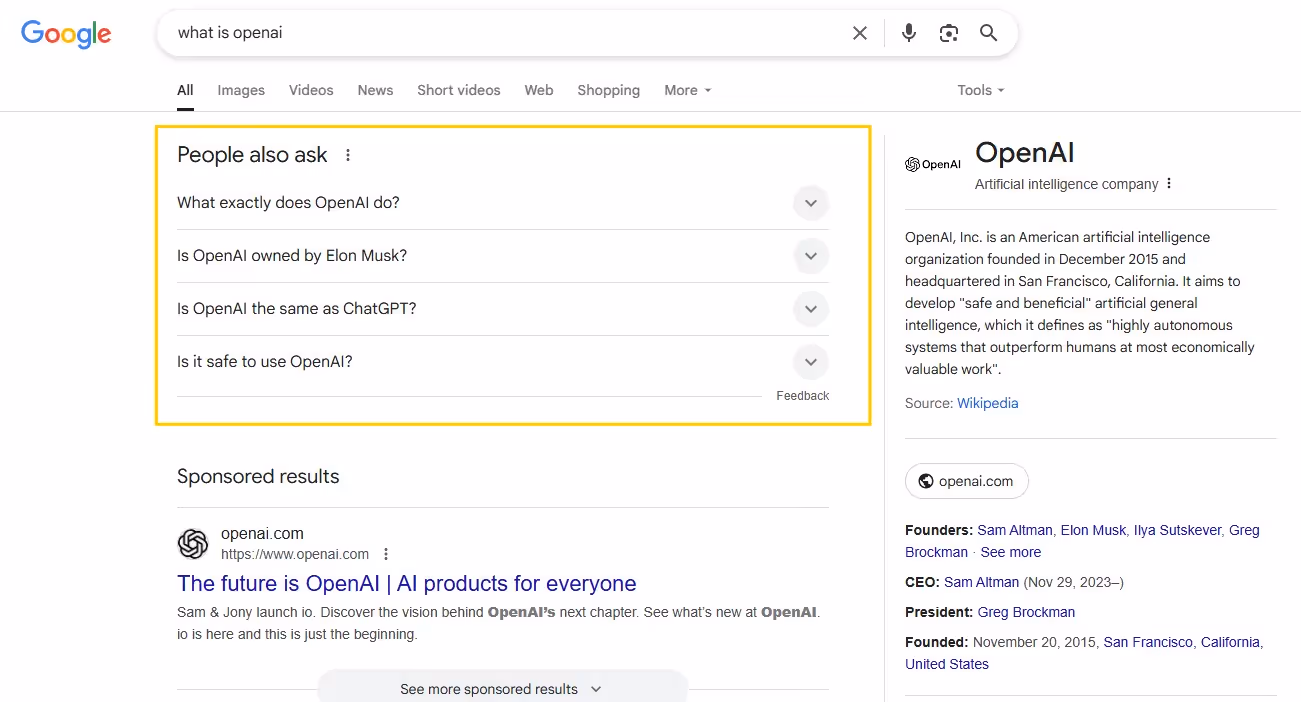Open San Francisco link in Founded row
Viewport: 1301px width, 702px height.
pos(1148,642)
